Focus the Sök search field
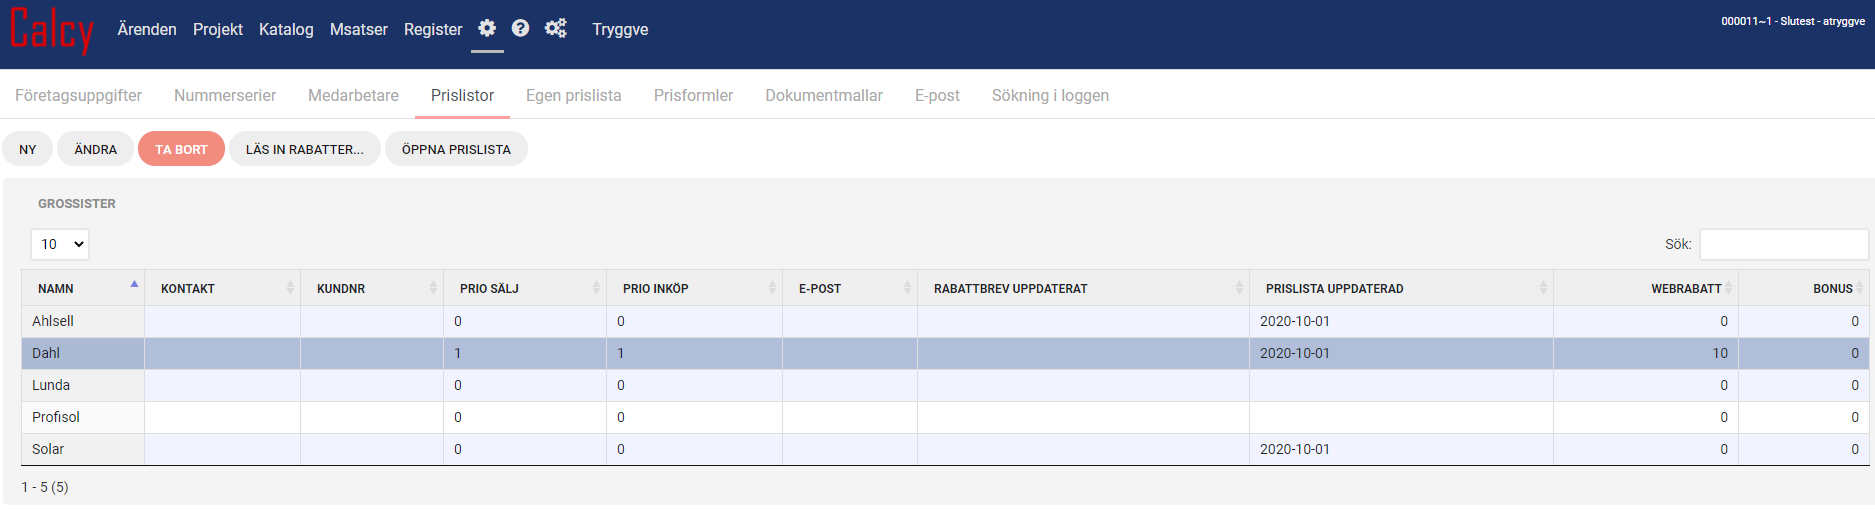Screen dimensions: 1875x511 (x=1783, y=244)
